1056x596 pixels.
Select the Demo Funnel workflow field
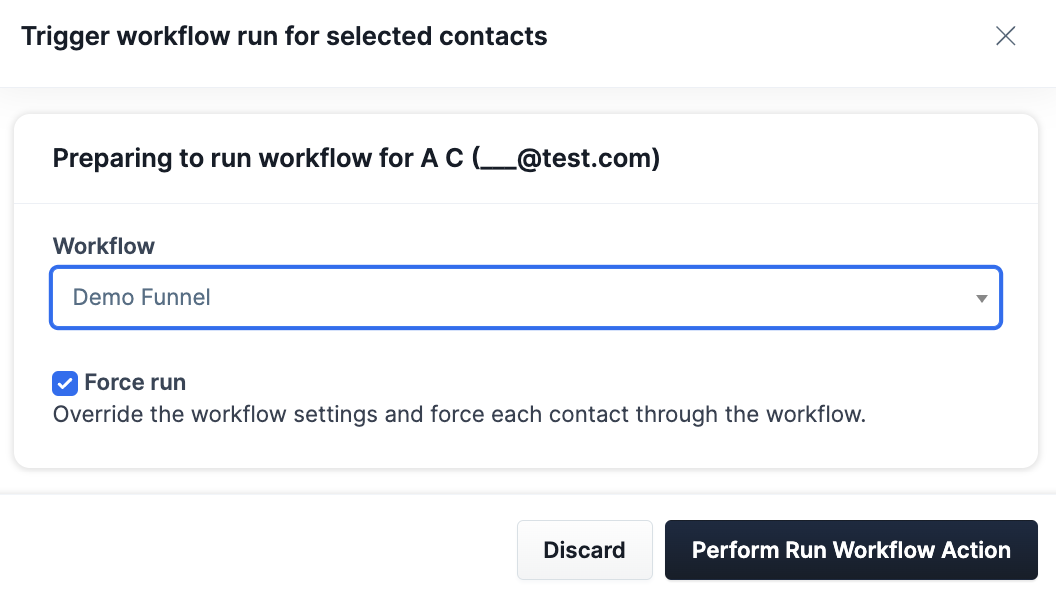coord(525,297)
